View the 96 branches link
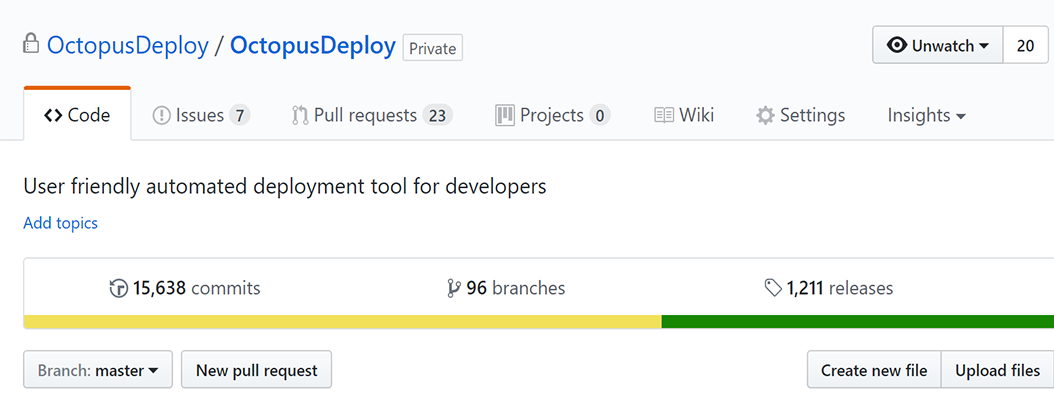1054x396 pixels. pos(506,289)
